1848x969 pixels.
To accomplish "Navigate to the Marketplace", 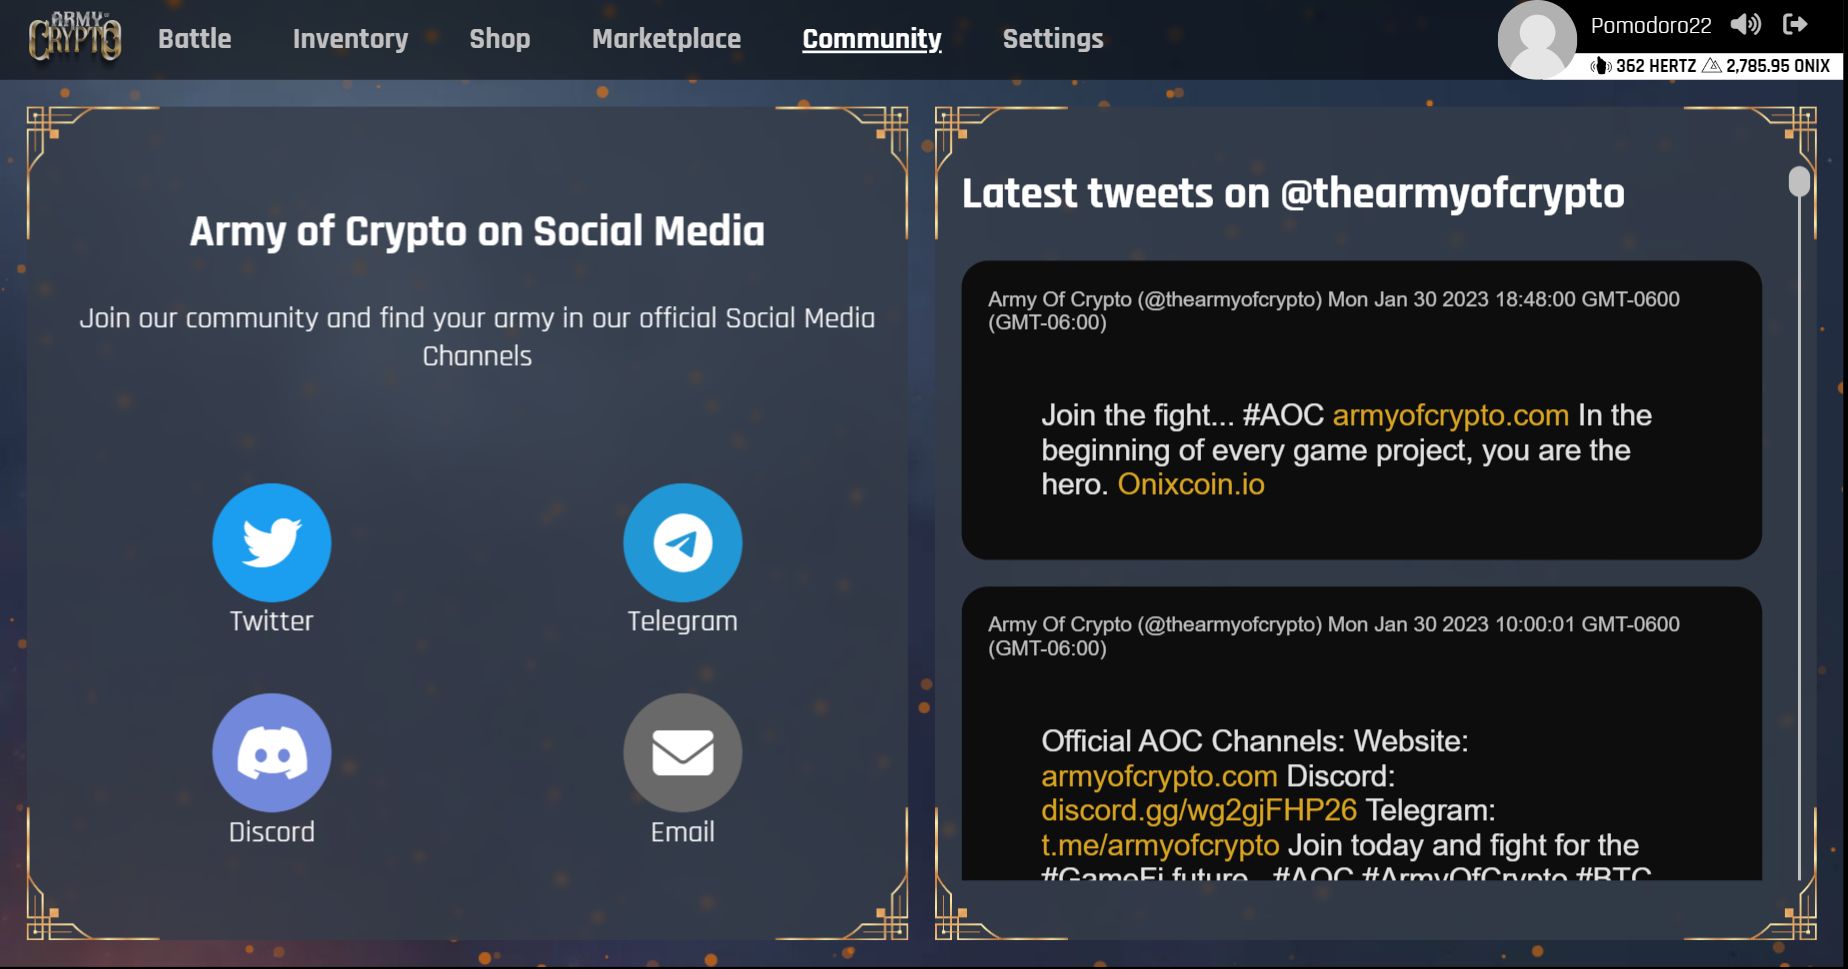I will (x=666, y=39).
